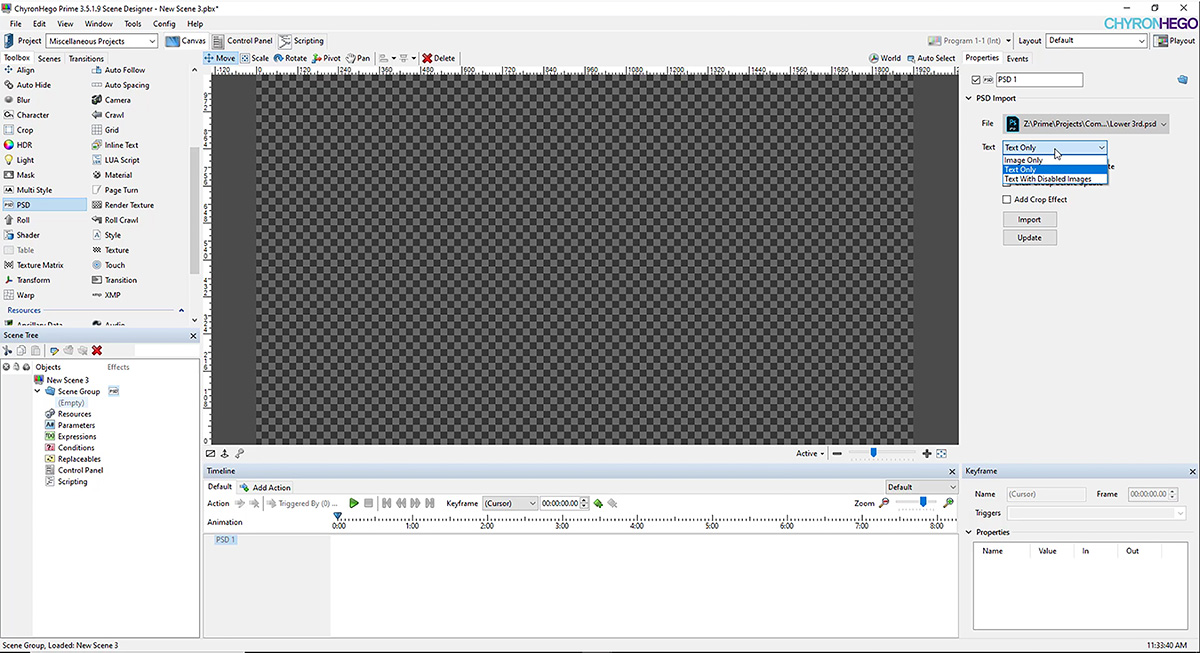Open the File menu

[x=16, y=23]
